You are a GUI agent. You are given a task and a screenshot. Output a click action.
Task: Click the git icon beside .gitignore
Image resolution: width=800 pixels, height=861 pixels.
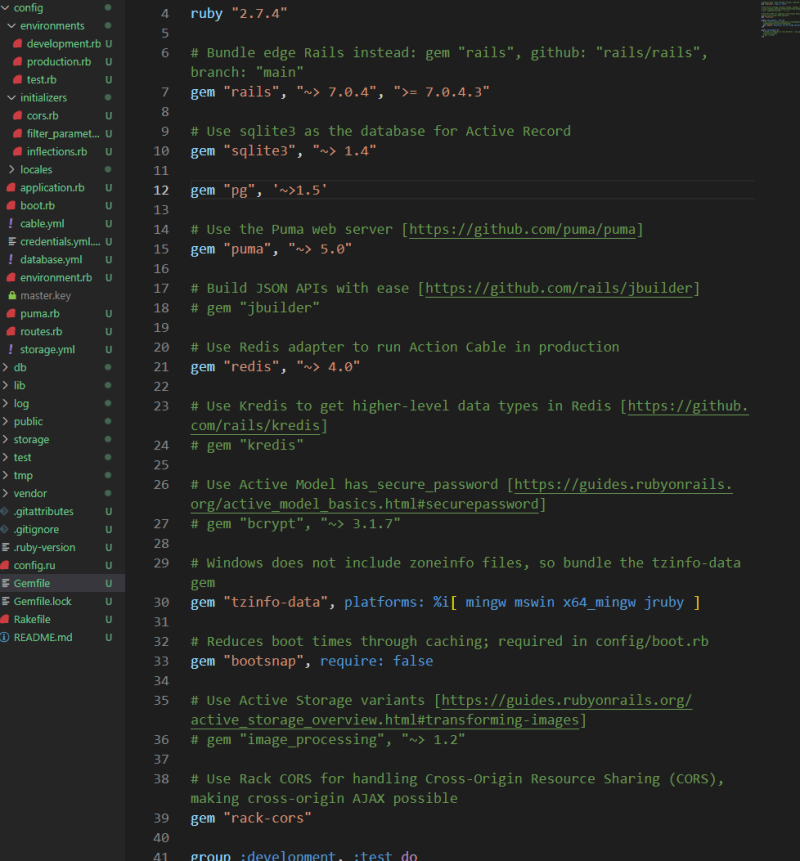[4, 529]
